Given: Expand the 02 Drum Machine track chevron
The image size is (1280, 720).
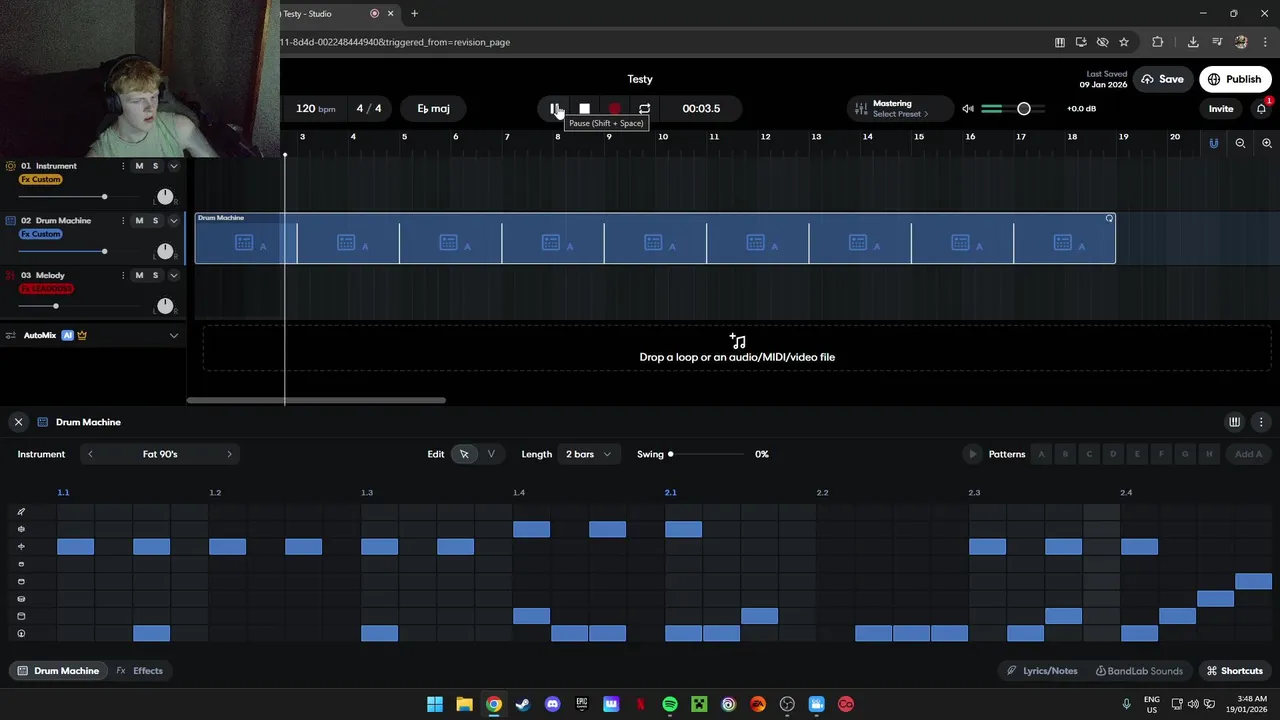Looking at the screenshot, I should (x=174, y=220).
